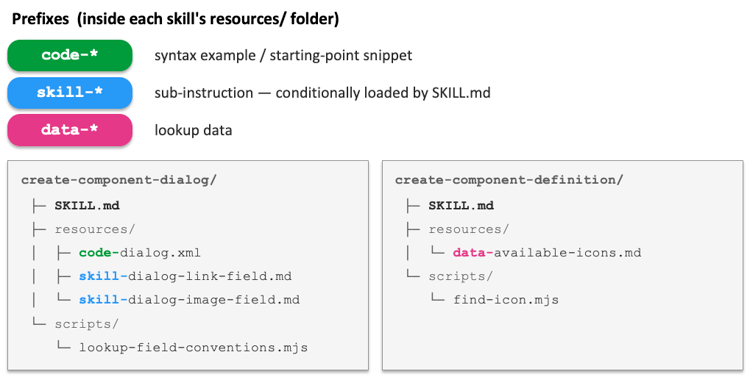Viewport: 750px width, 377px height.
Task: Select resources/ under create-component-dialog
Action: pos(95,229)
